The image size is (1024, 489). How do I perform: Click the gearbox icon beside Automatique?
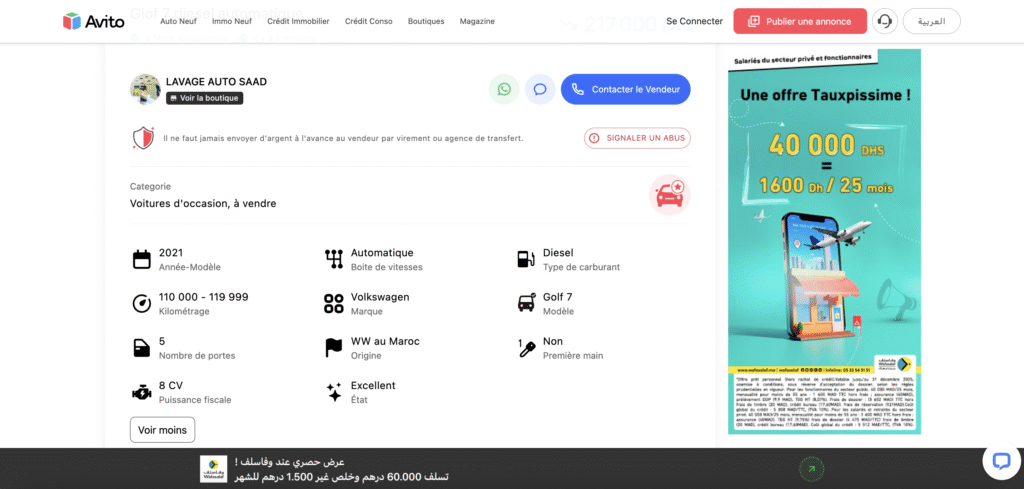[334, 259]
